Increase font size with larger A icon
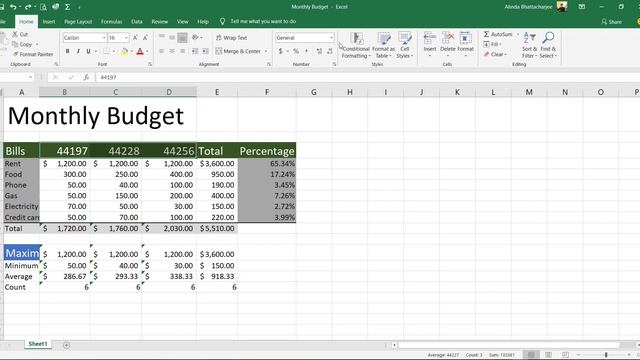 [x=135, y=38]
